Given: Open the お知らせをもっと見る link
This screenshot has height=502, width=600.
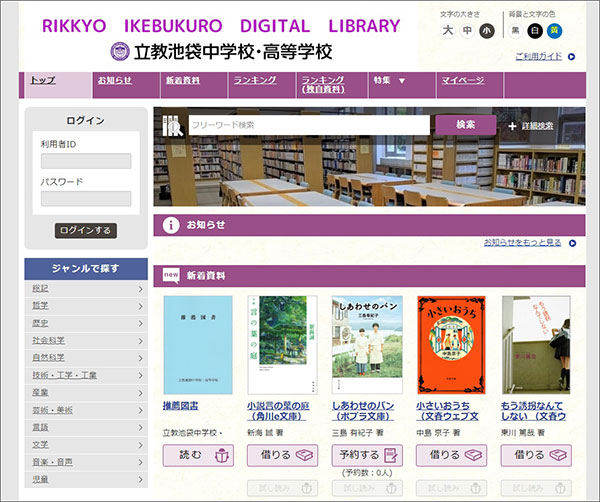Looking at the screenshot, I should pos(523,243).
